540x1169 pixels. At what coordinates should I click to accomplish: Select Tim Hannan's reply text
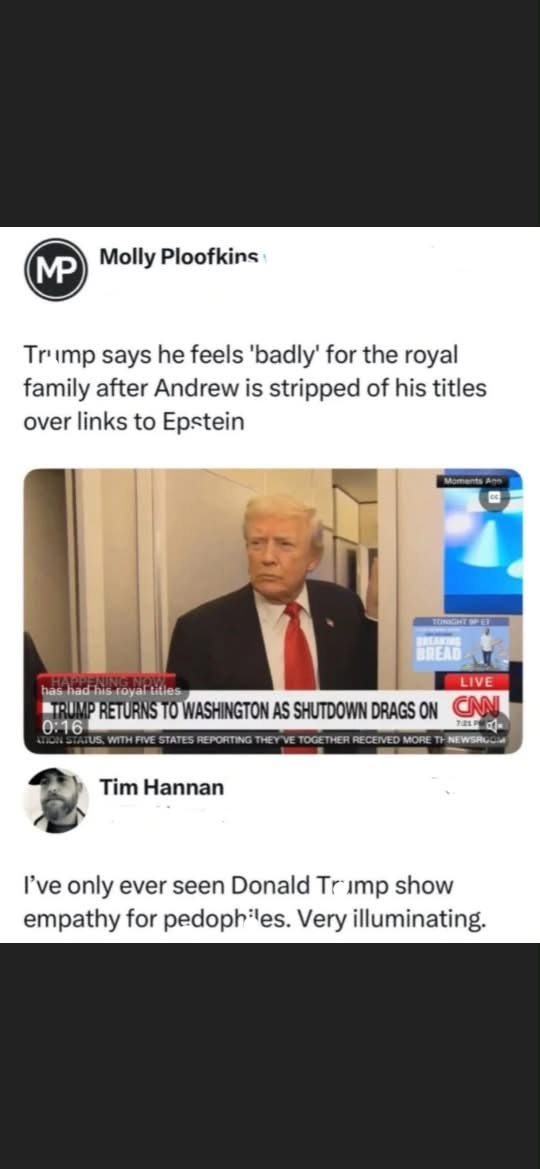[255, 903]
